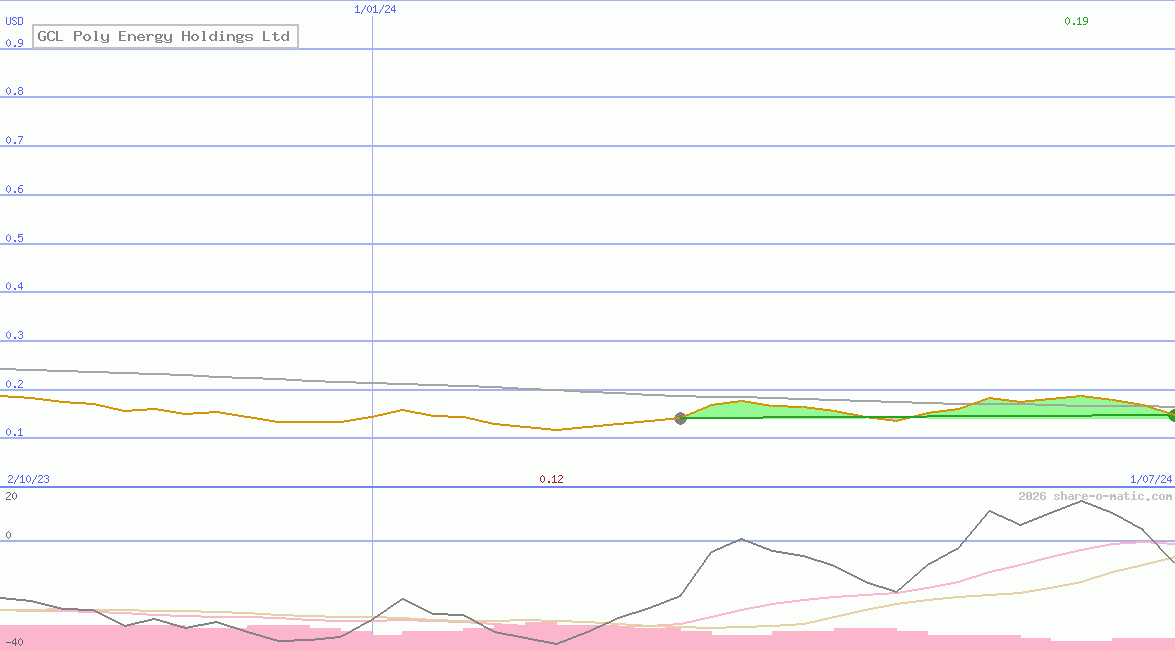
Task: Click the GCL Poly Energy Holdings Ltd title box
Action: (166, 36)
